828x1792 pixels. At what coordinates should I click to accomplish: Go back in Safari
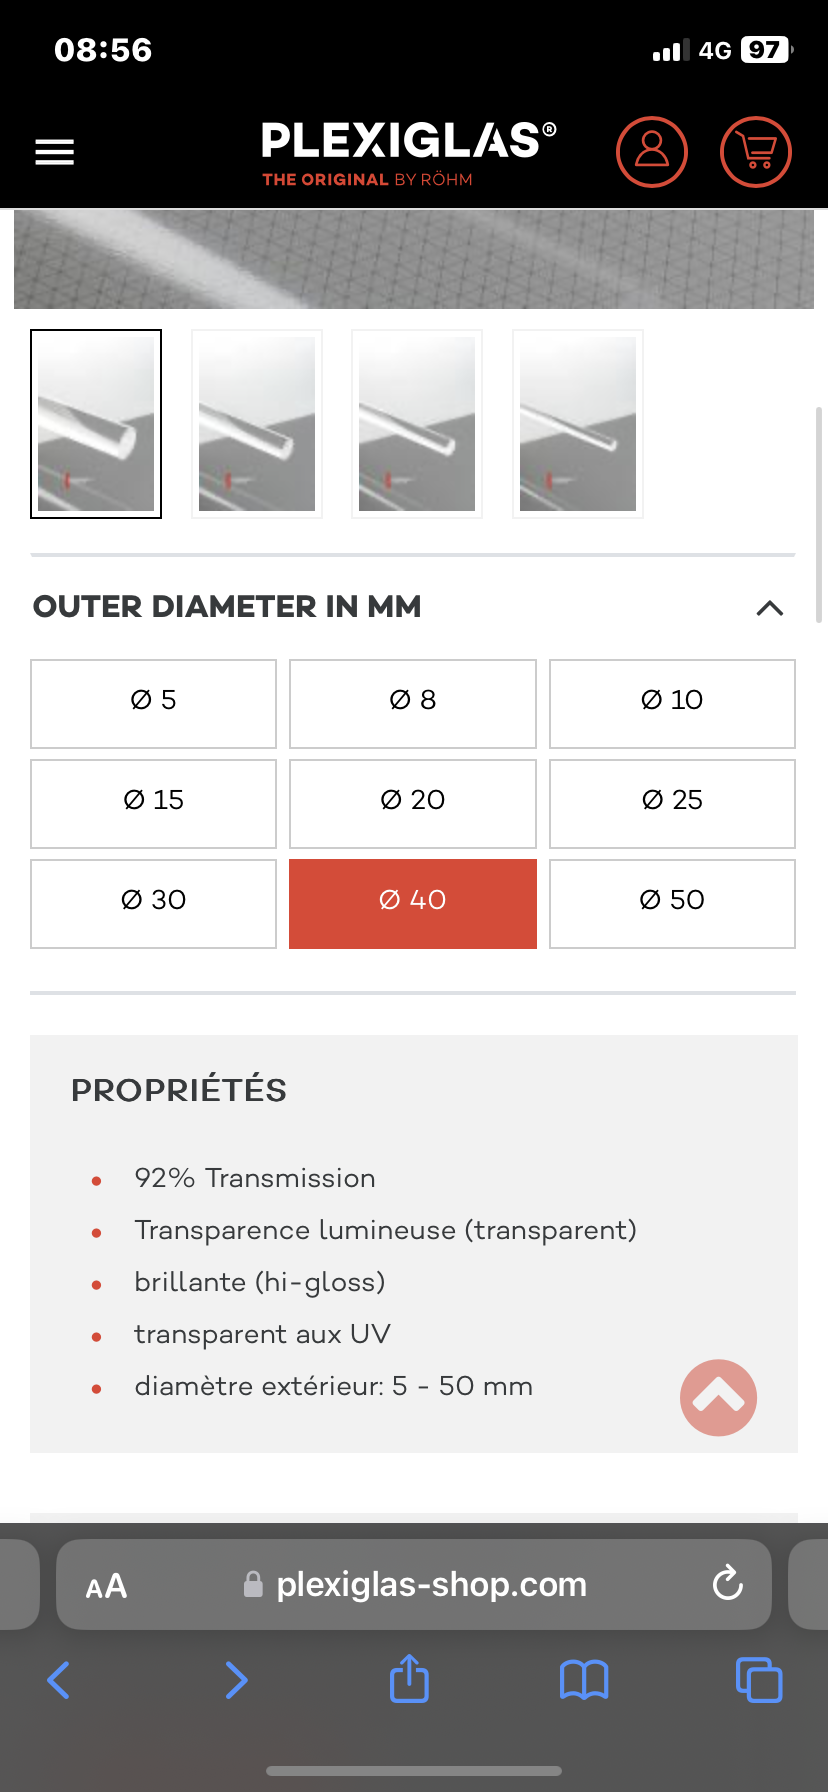point(59,1680)
